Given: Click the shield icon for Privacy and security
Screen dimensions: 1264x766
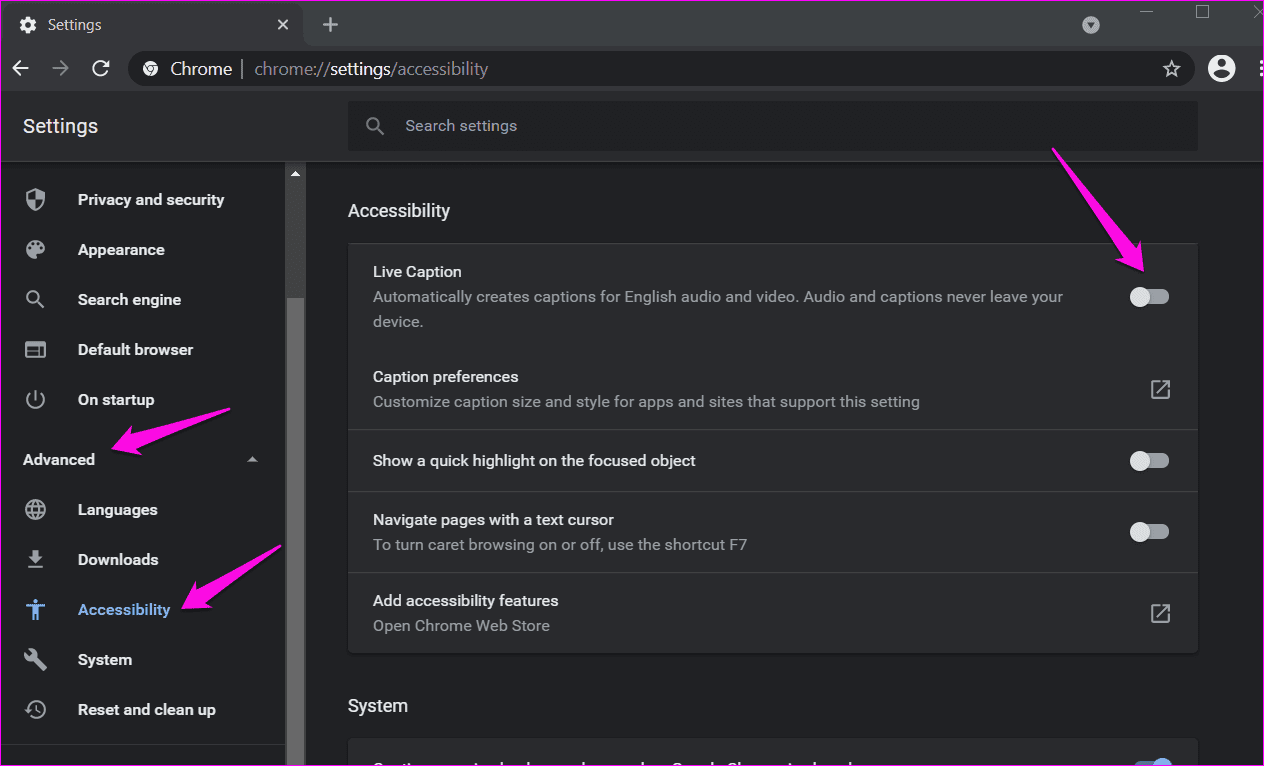Looking at the screenshot, I should (35, 200).
